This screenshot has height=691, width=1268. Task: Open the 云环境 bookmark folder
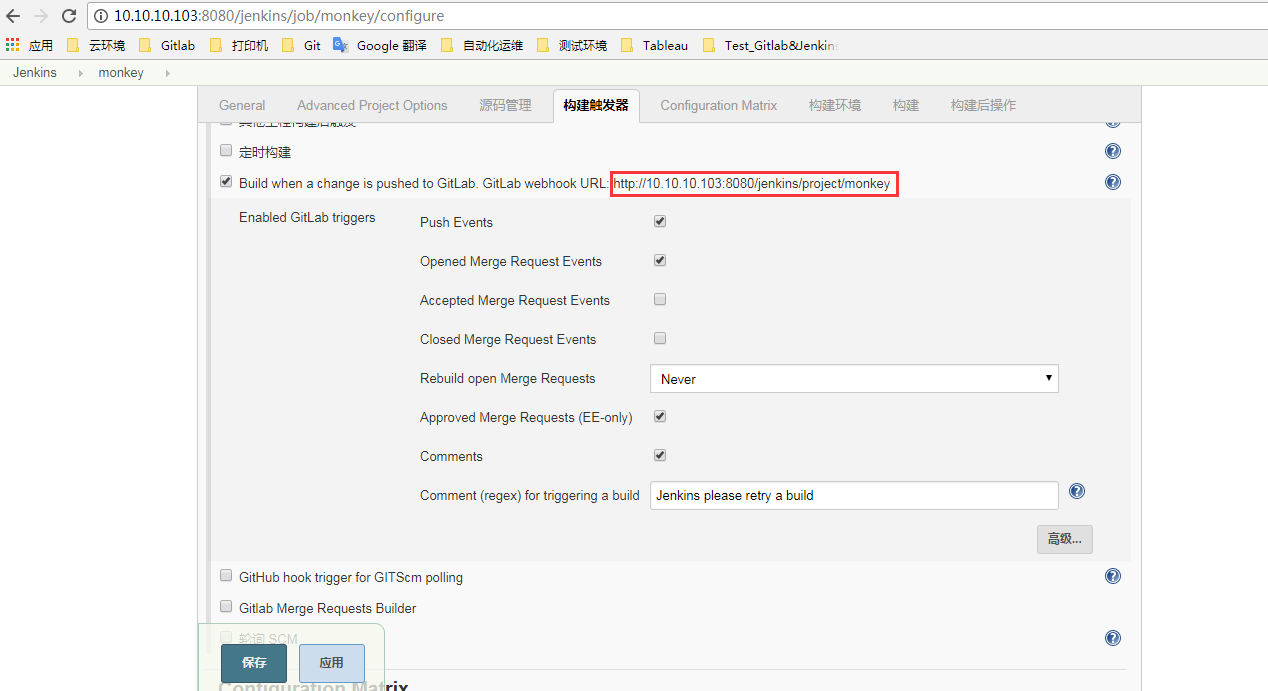pyautogui.click(x=96, y=45)
